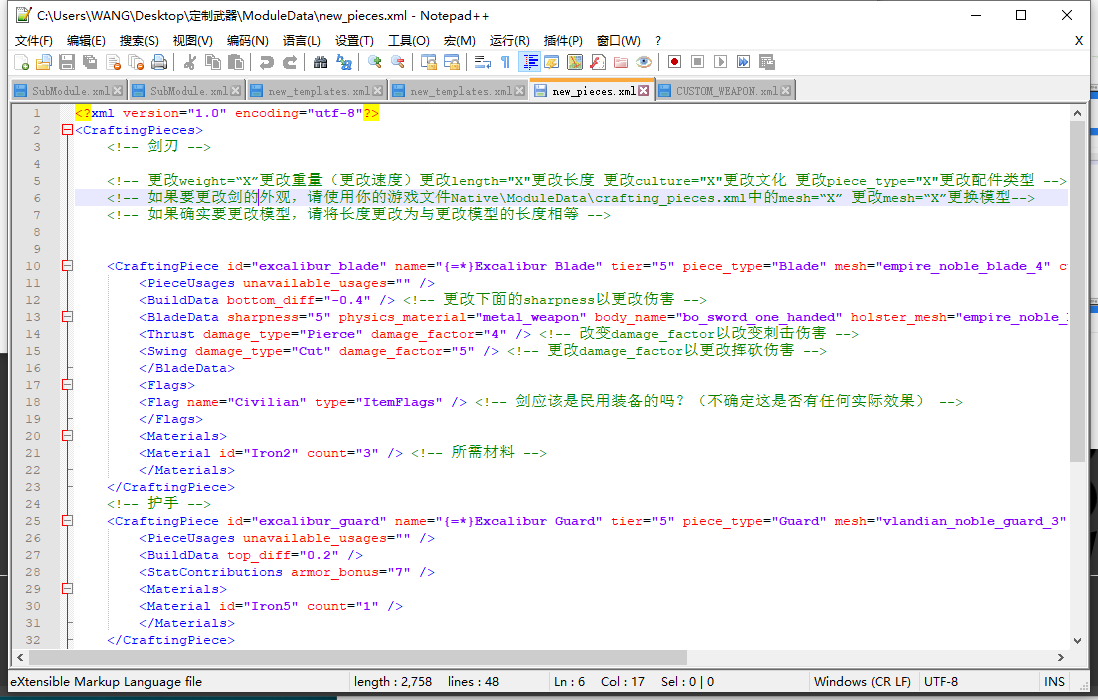Click the INS mode indicator in status bar
Image resolution: width=1098 pixels, height=700 pixels.
tap(1054, 682)
